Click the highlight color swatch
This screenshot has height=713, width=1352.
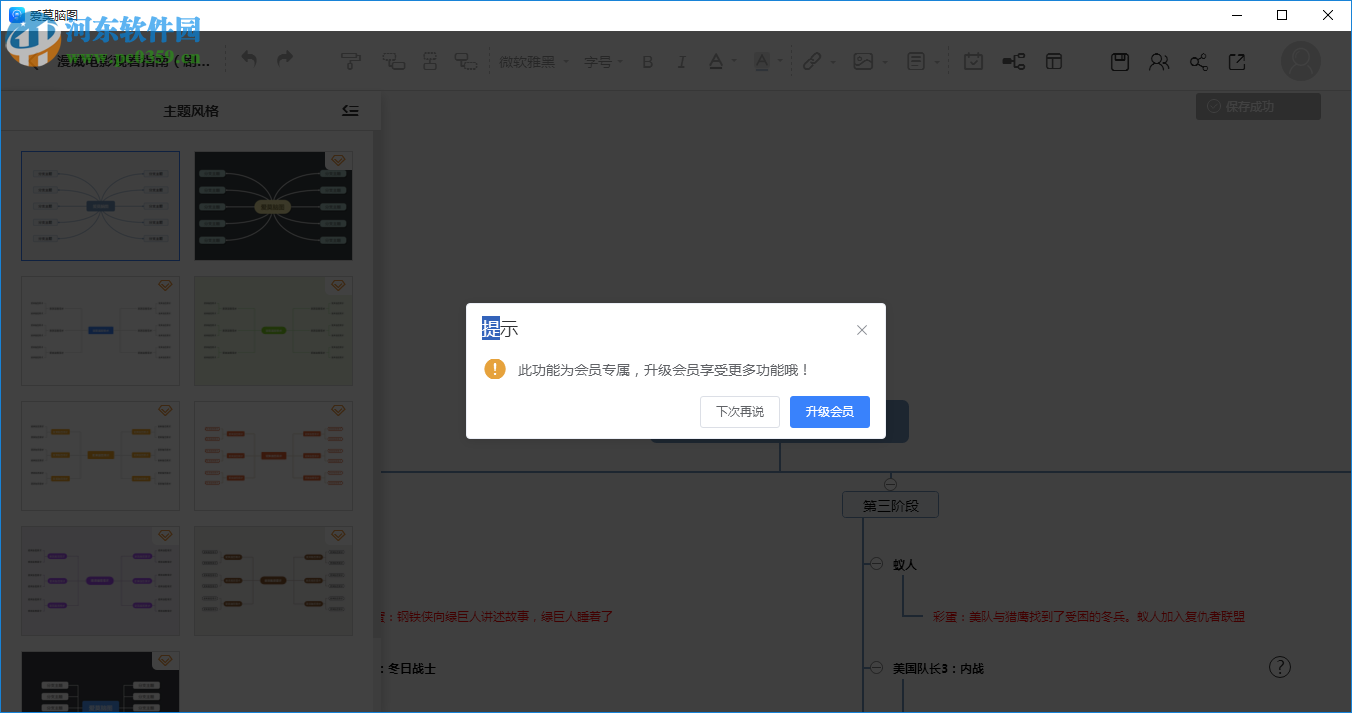point(762,61)
